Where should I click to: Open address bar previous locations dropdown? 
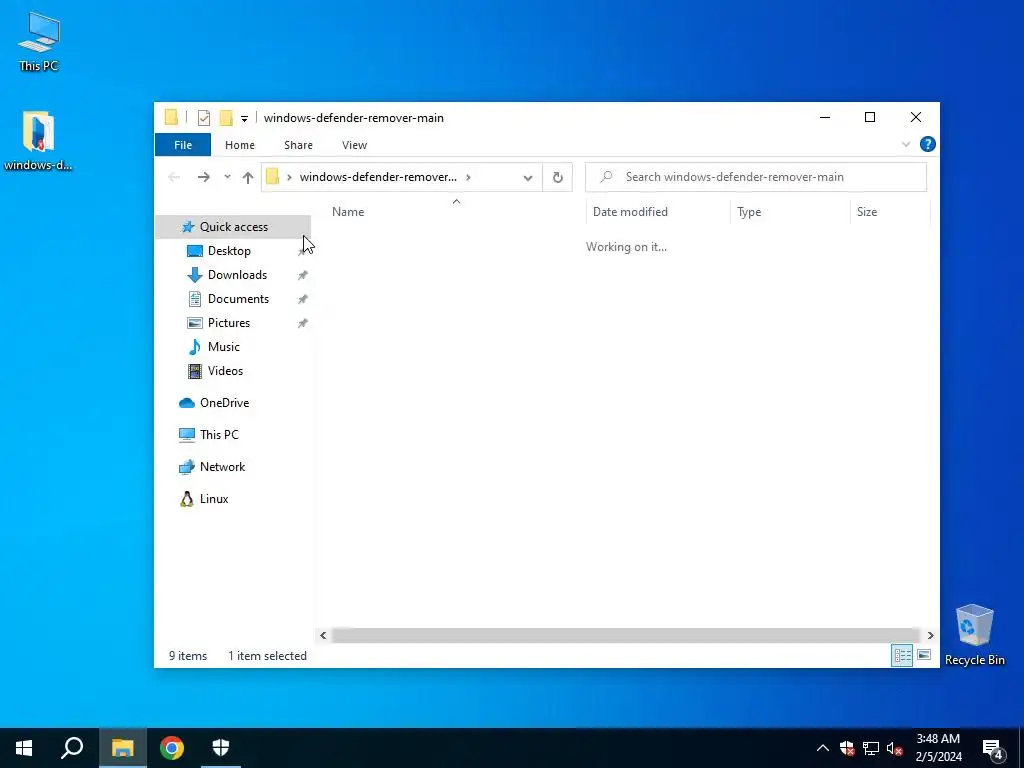[528, 178]
